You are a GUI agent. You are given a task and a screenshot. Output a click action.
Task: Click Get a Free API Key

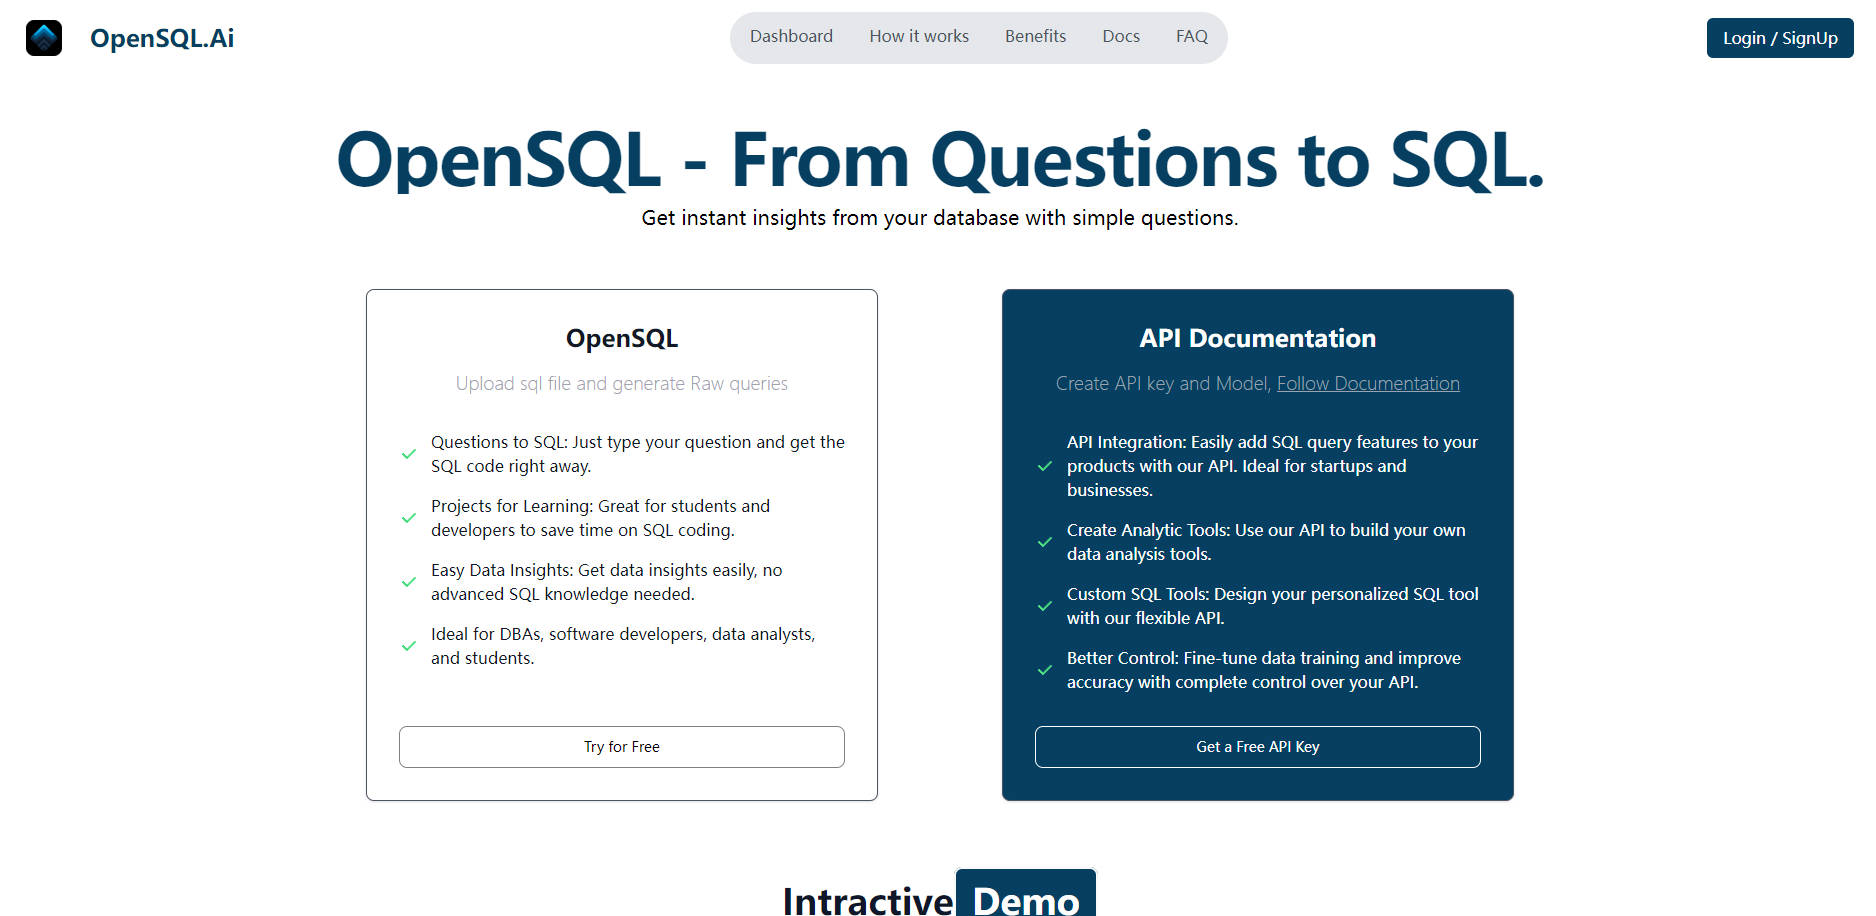coord(1257,746)
